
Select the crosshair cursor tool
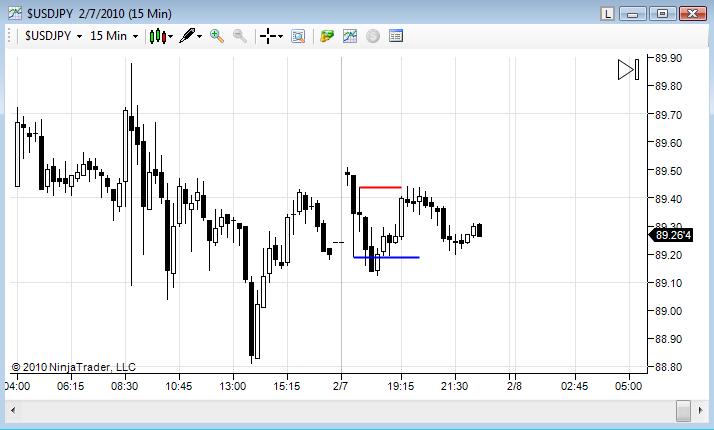pyautogui.click(x=268, y=36)
